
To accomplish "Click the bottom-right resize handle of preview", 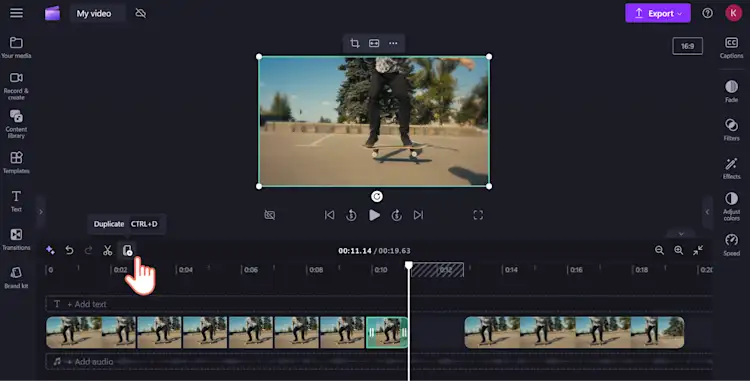I will click(489, 186).
